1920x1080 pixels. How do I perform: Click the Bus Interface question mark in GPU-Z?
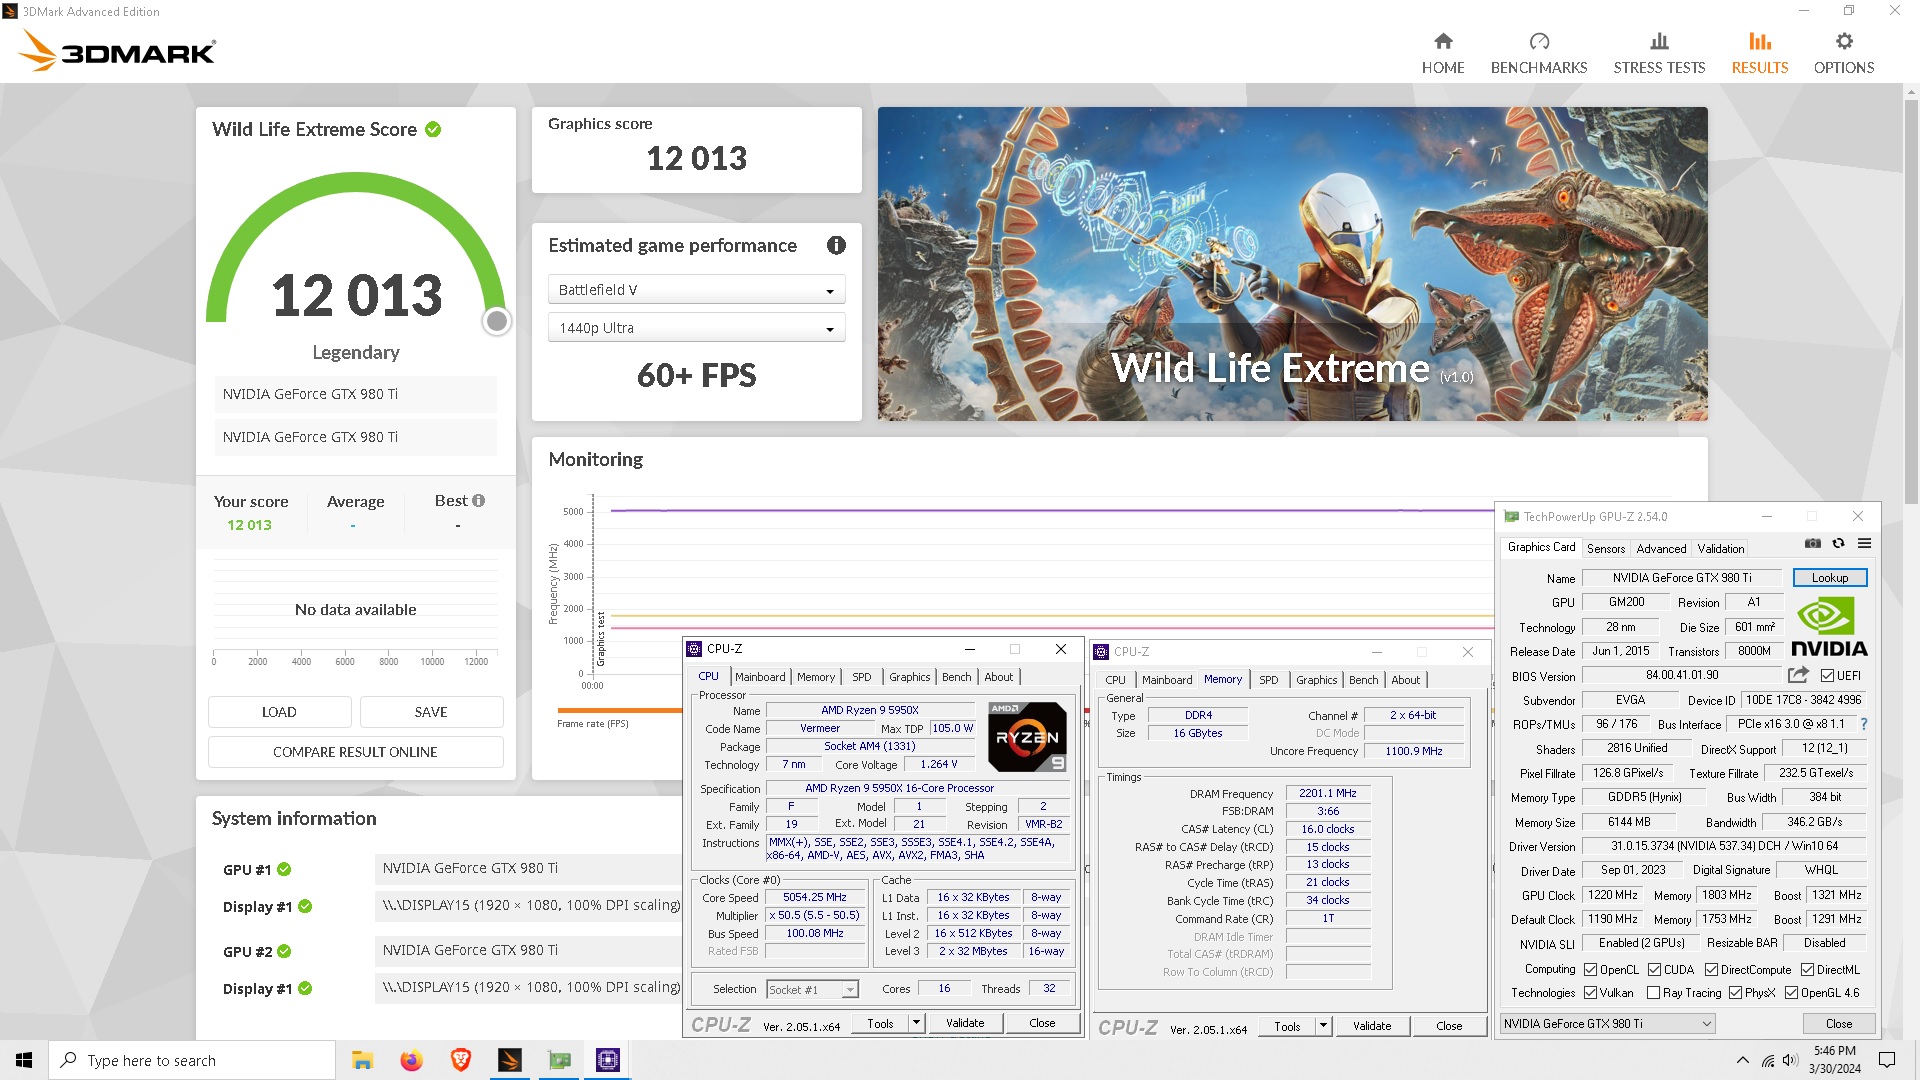(x=1863, y=724)
